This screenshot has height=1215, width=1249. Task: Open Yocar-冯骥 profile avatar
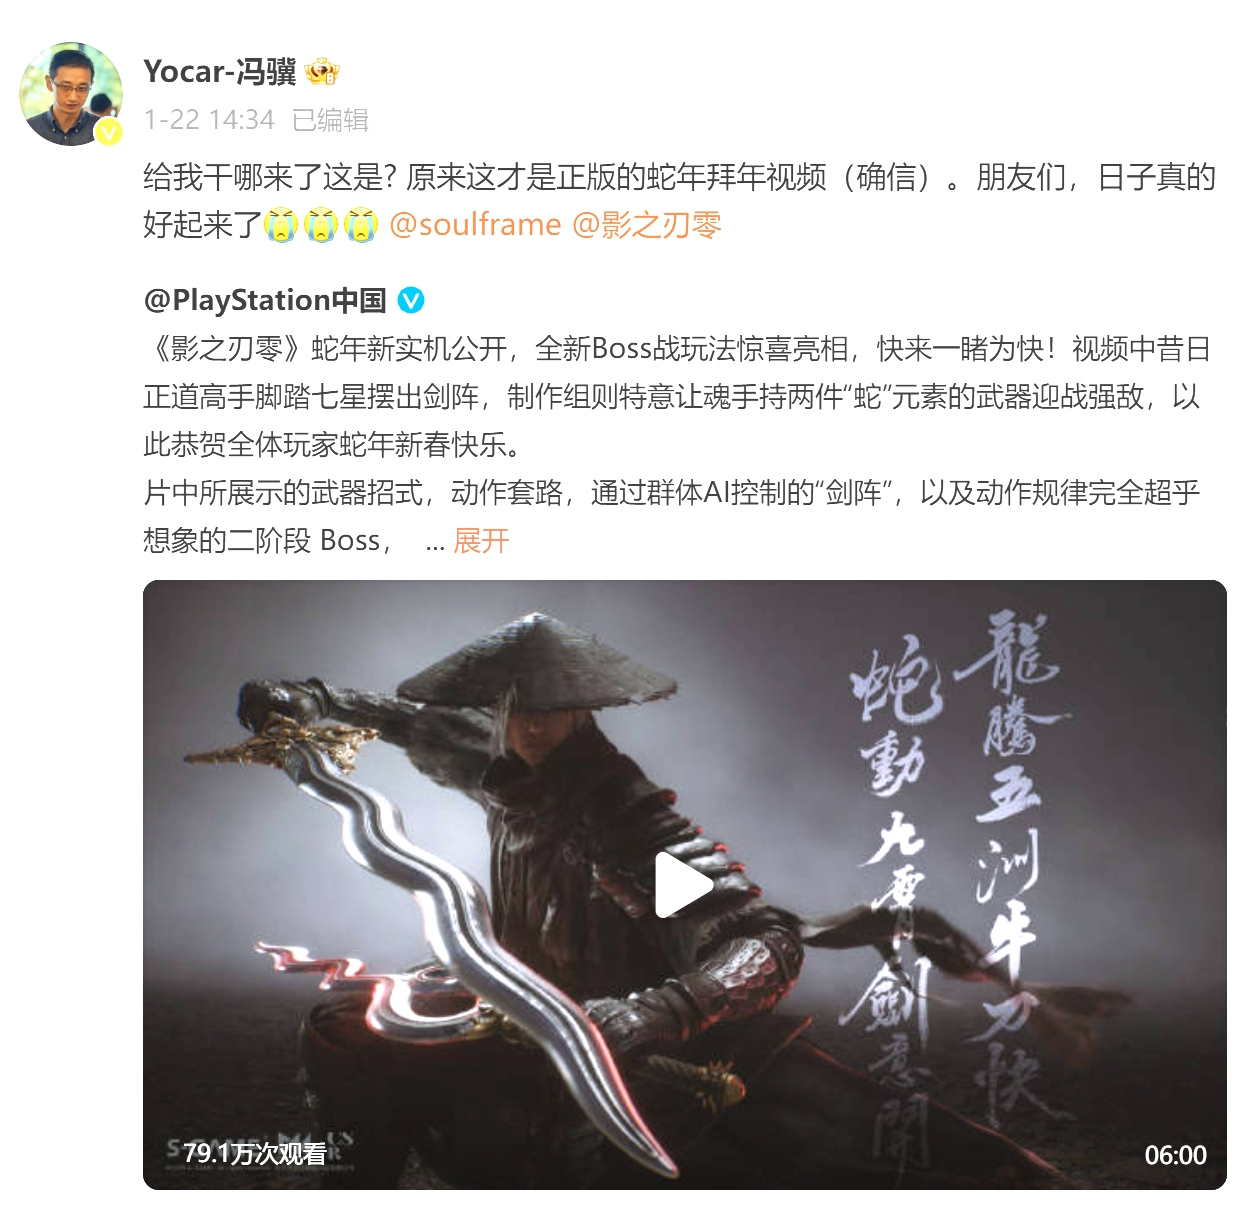click(71, 94)
